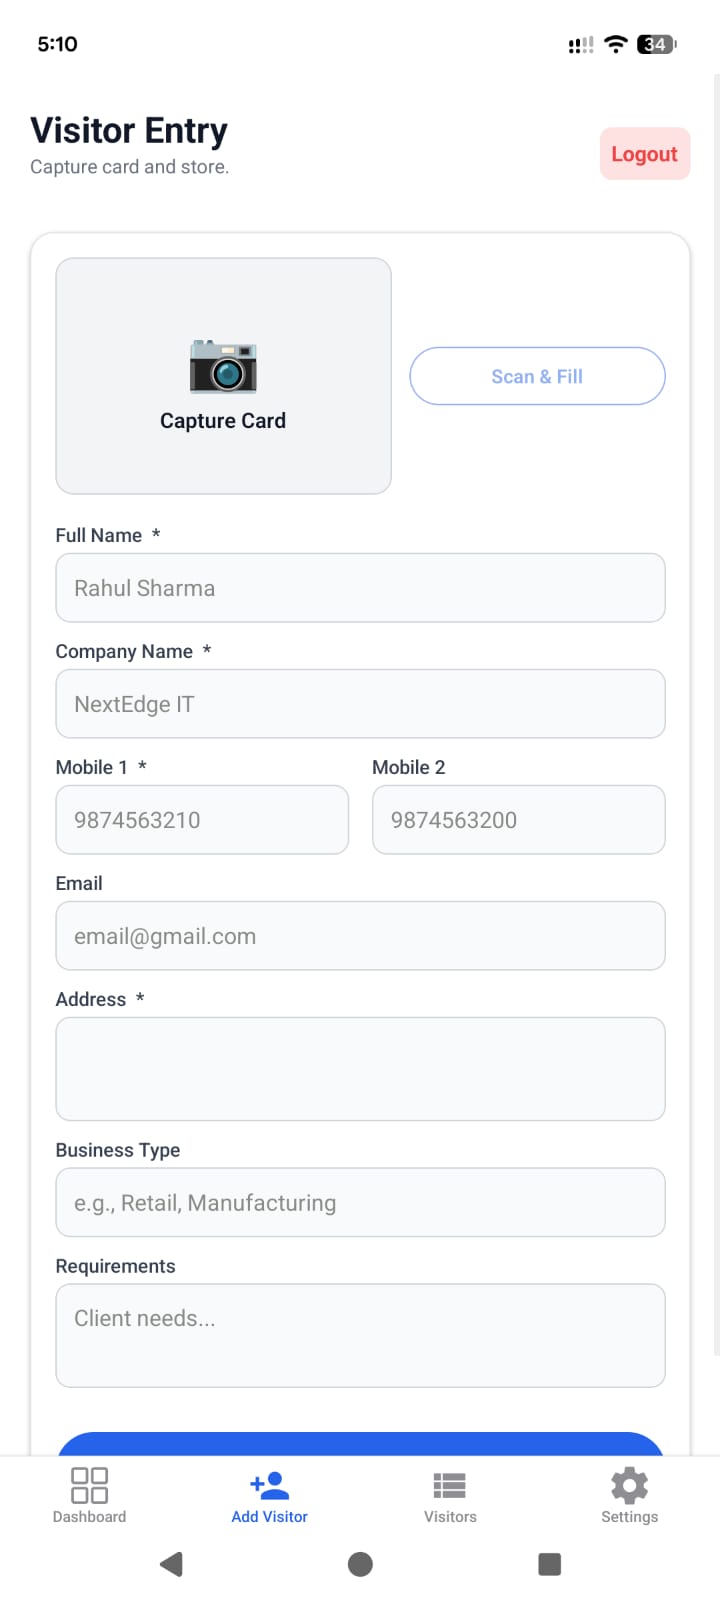
Task: Open the Dashboard grid icon
Action: [89, 1485]
